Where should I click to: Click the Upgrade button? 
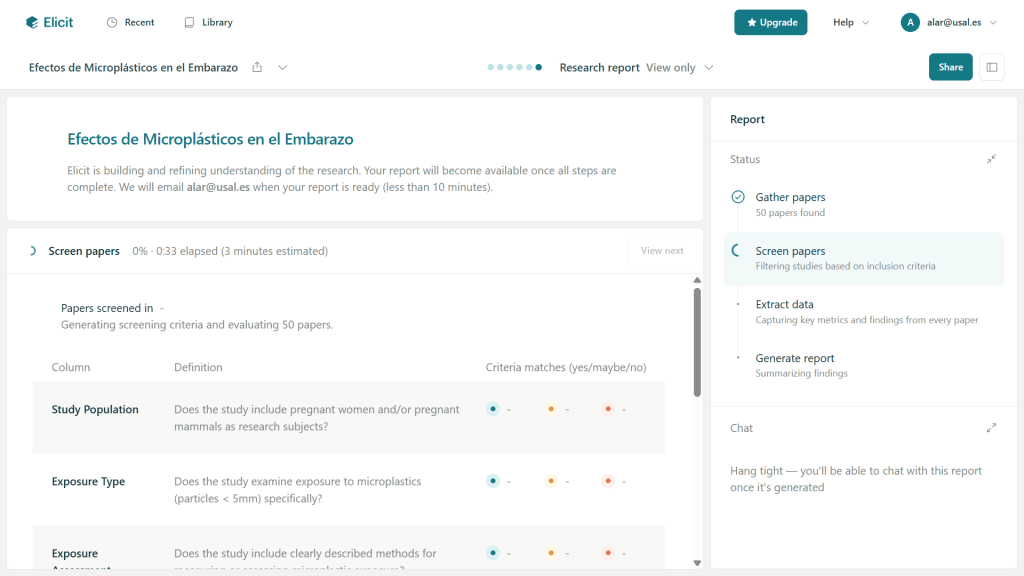coord(770,22)
